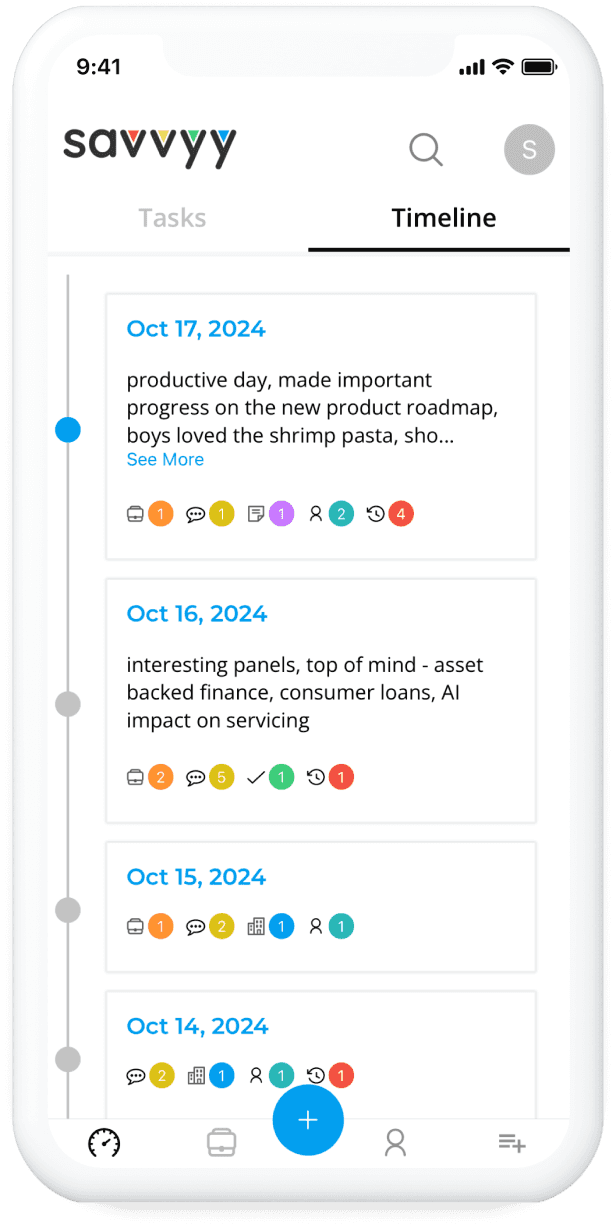
Task: Open the dashboard speedometer icon in bottom navigation
Action: [x=104, y=1141]
